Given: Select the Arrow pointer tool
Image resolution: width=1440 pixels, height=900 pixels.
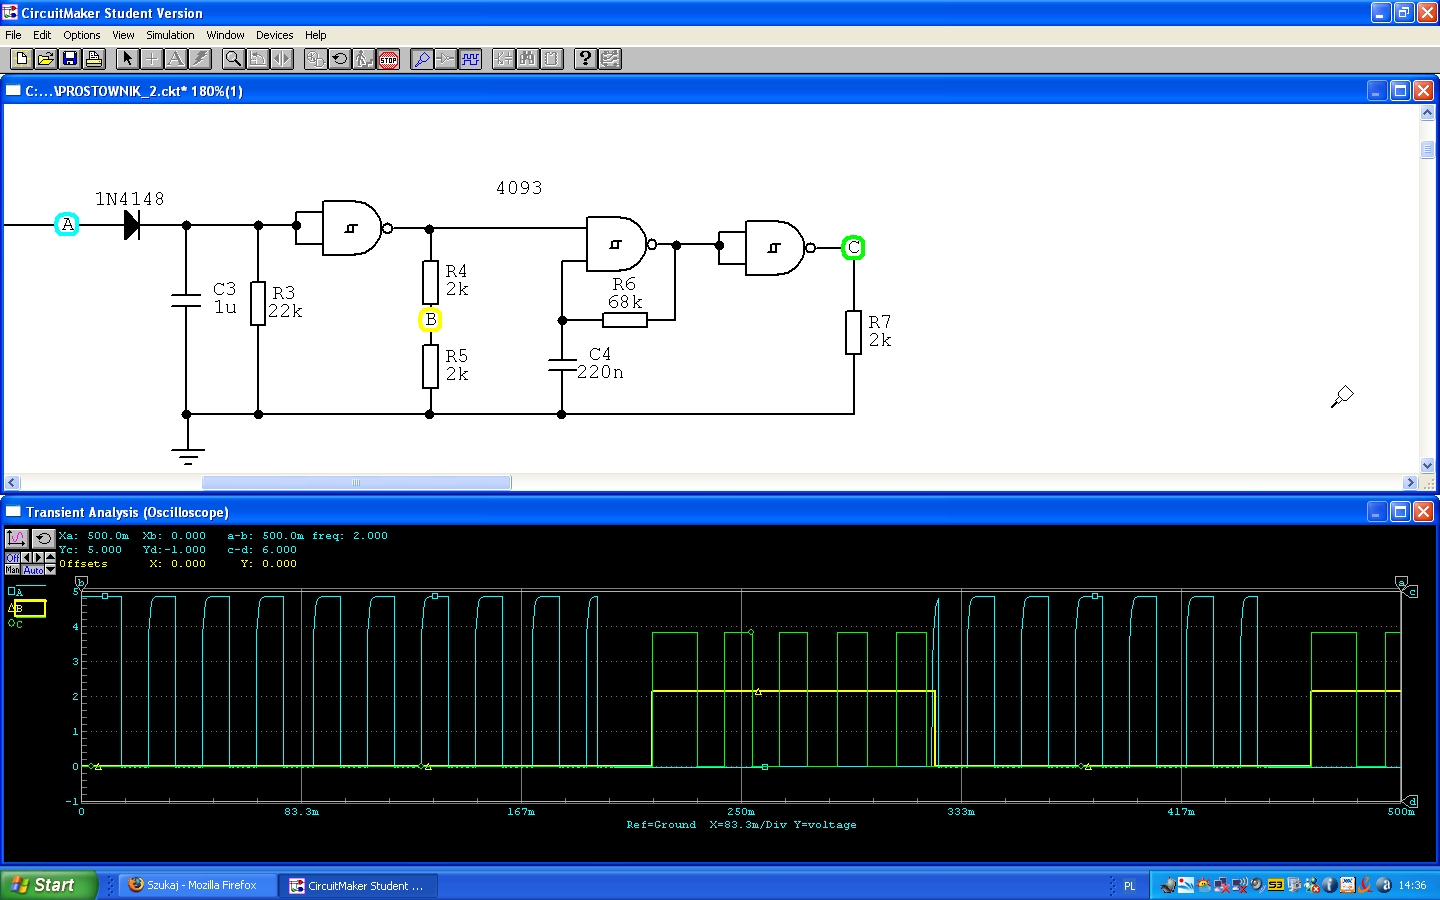Looking at the screenshot, I should (127, 59).
